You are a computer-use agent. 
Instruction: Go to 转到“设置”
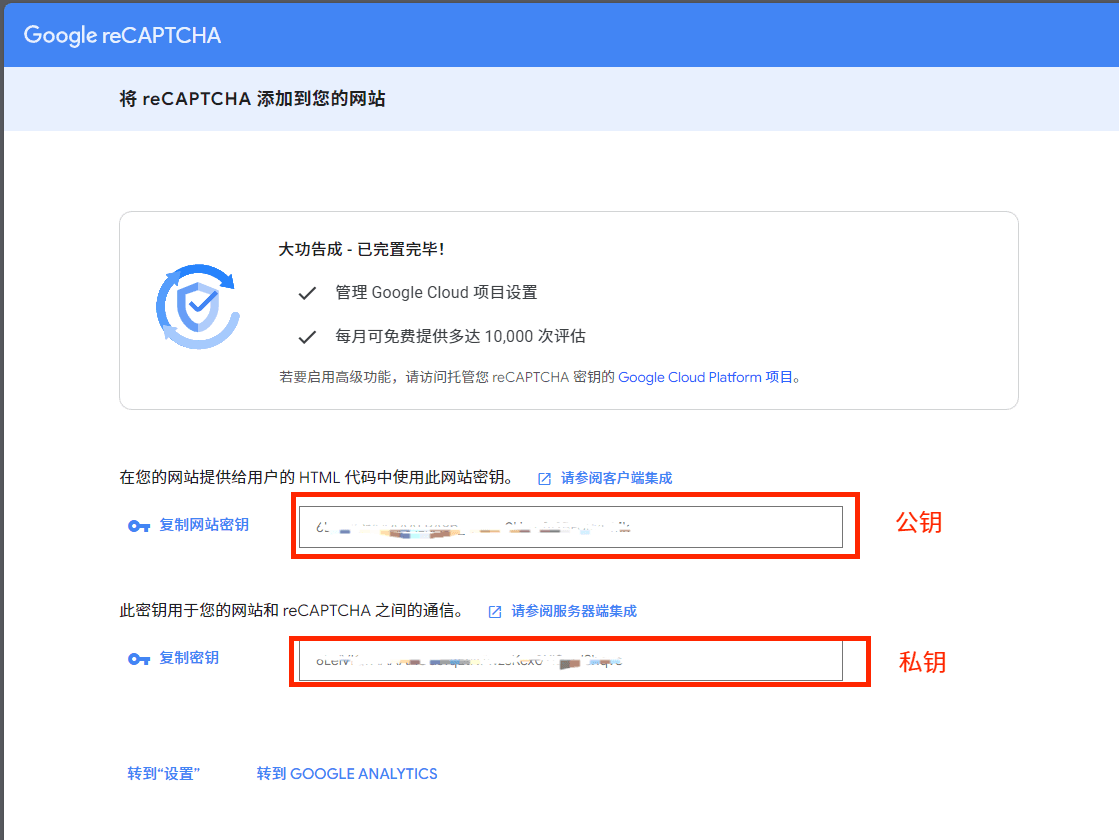[163, 774]
